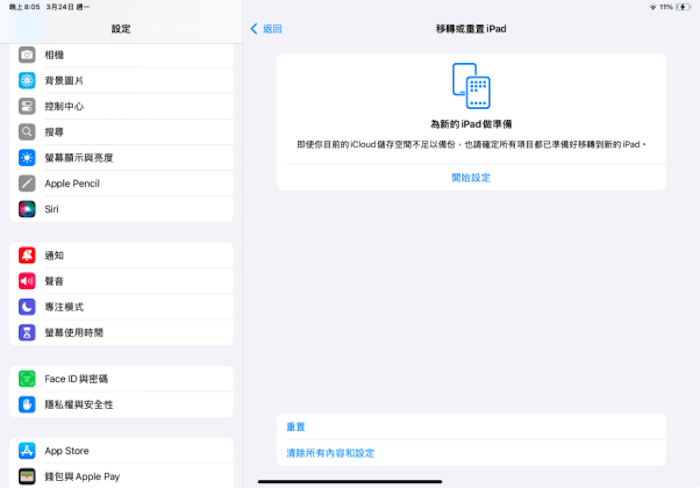
Task: Select the 錢包與 Apple Pay label
Action: coord(82,476)
